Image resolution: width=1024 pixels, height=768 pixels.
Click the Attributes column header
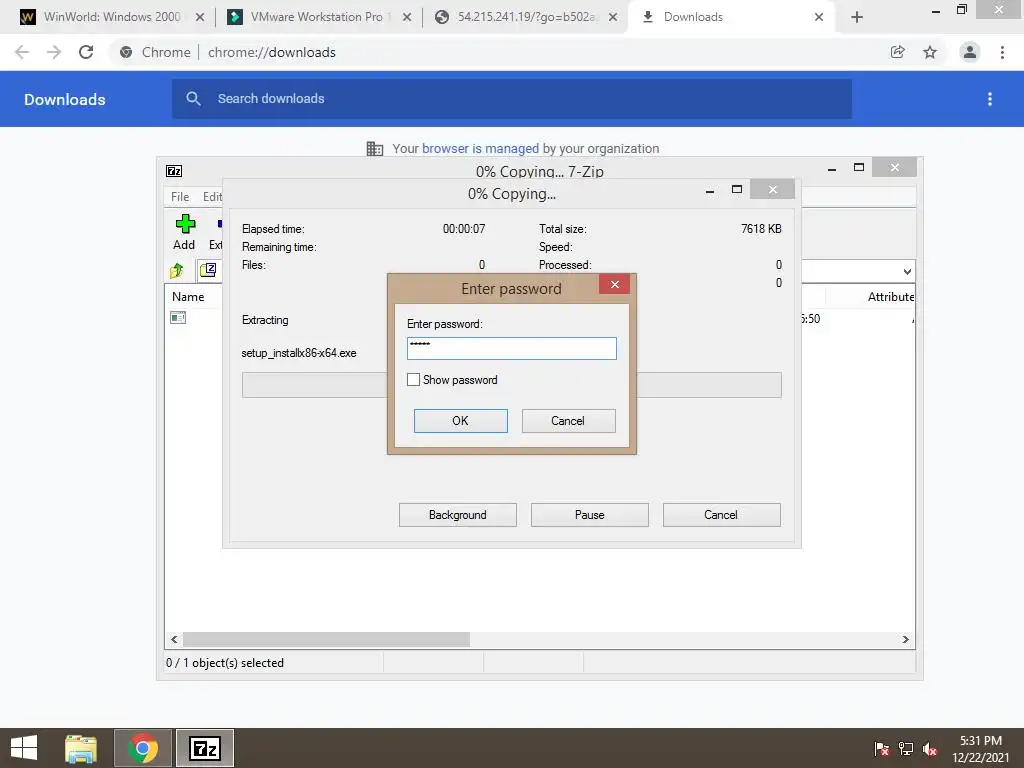coord(891,296)
